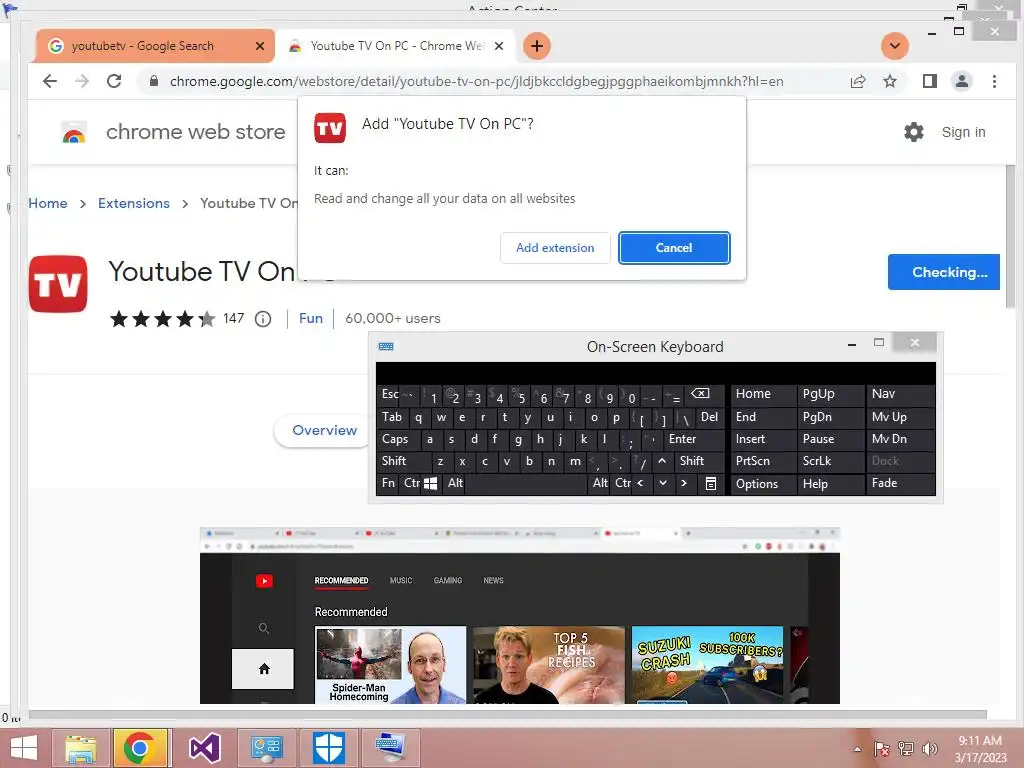Screen dimensions: 1024x768
Task: Toggle Nav mode on On-Screen Keyboard
Action: click(901, 394)
